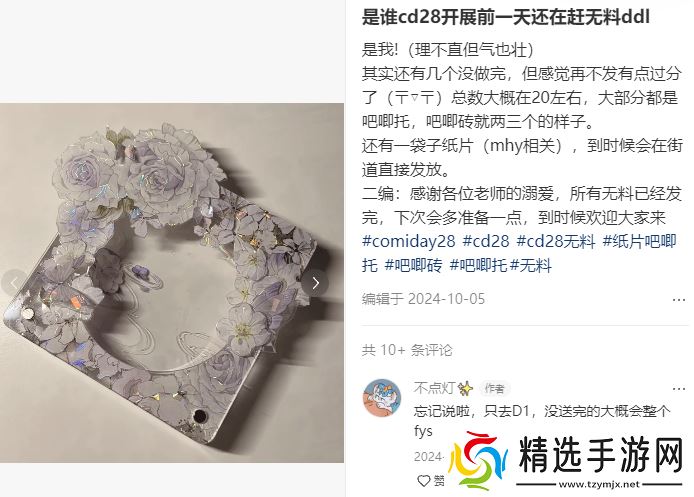Open commenter name 不点灯

tap(434, 388)
